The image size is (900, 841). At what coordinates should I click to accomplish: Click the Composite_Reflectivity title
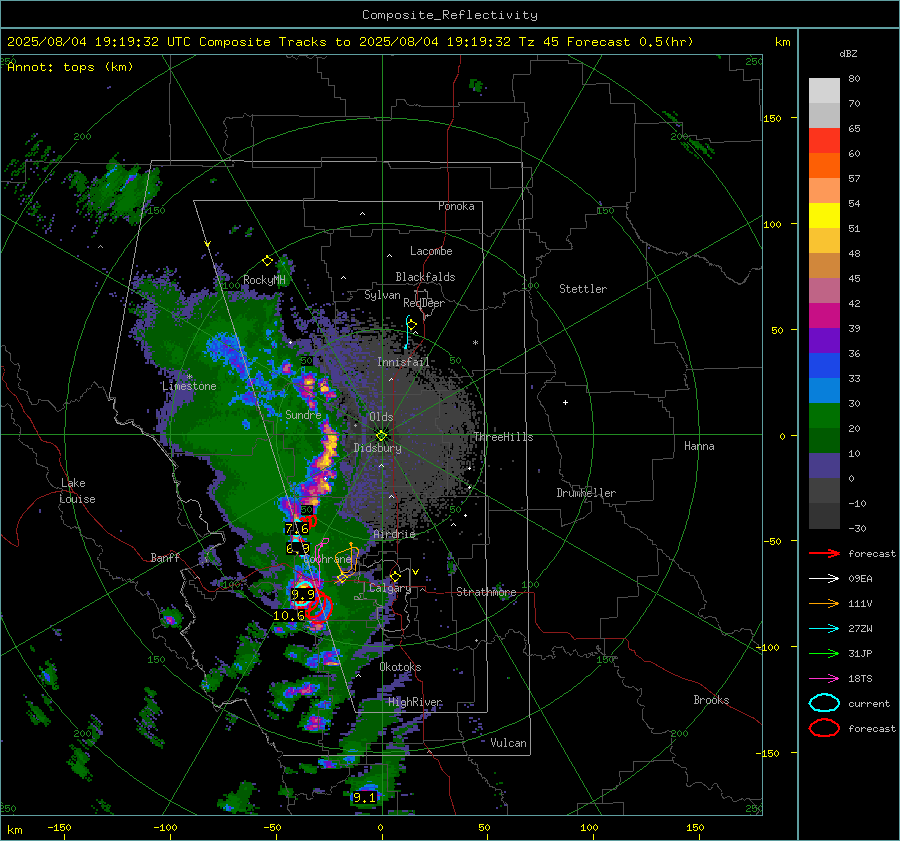[x=449, y=15]
